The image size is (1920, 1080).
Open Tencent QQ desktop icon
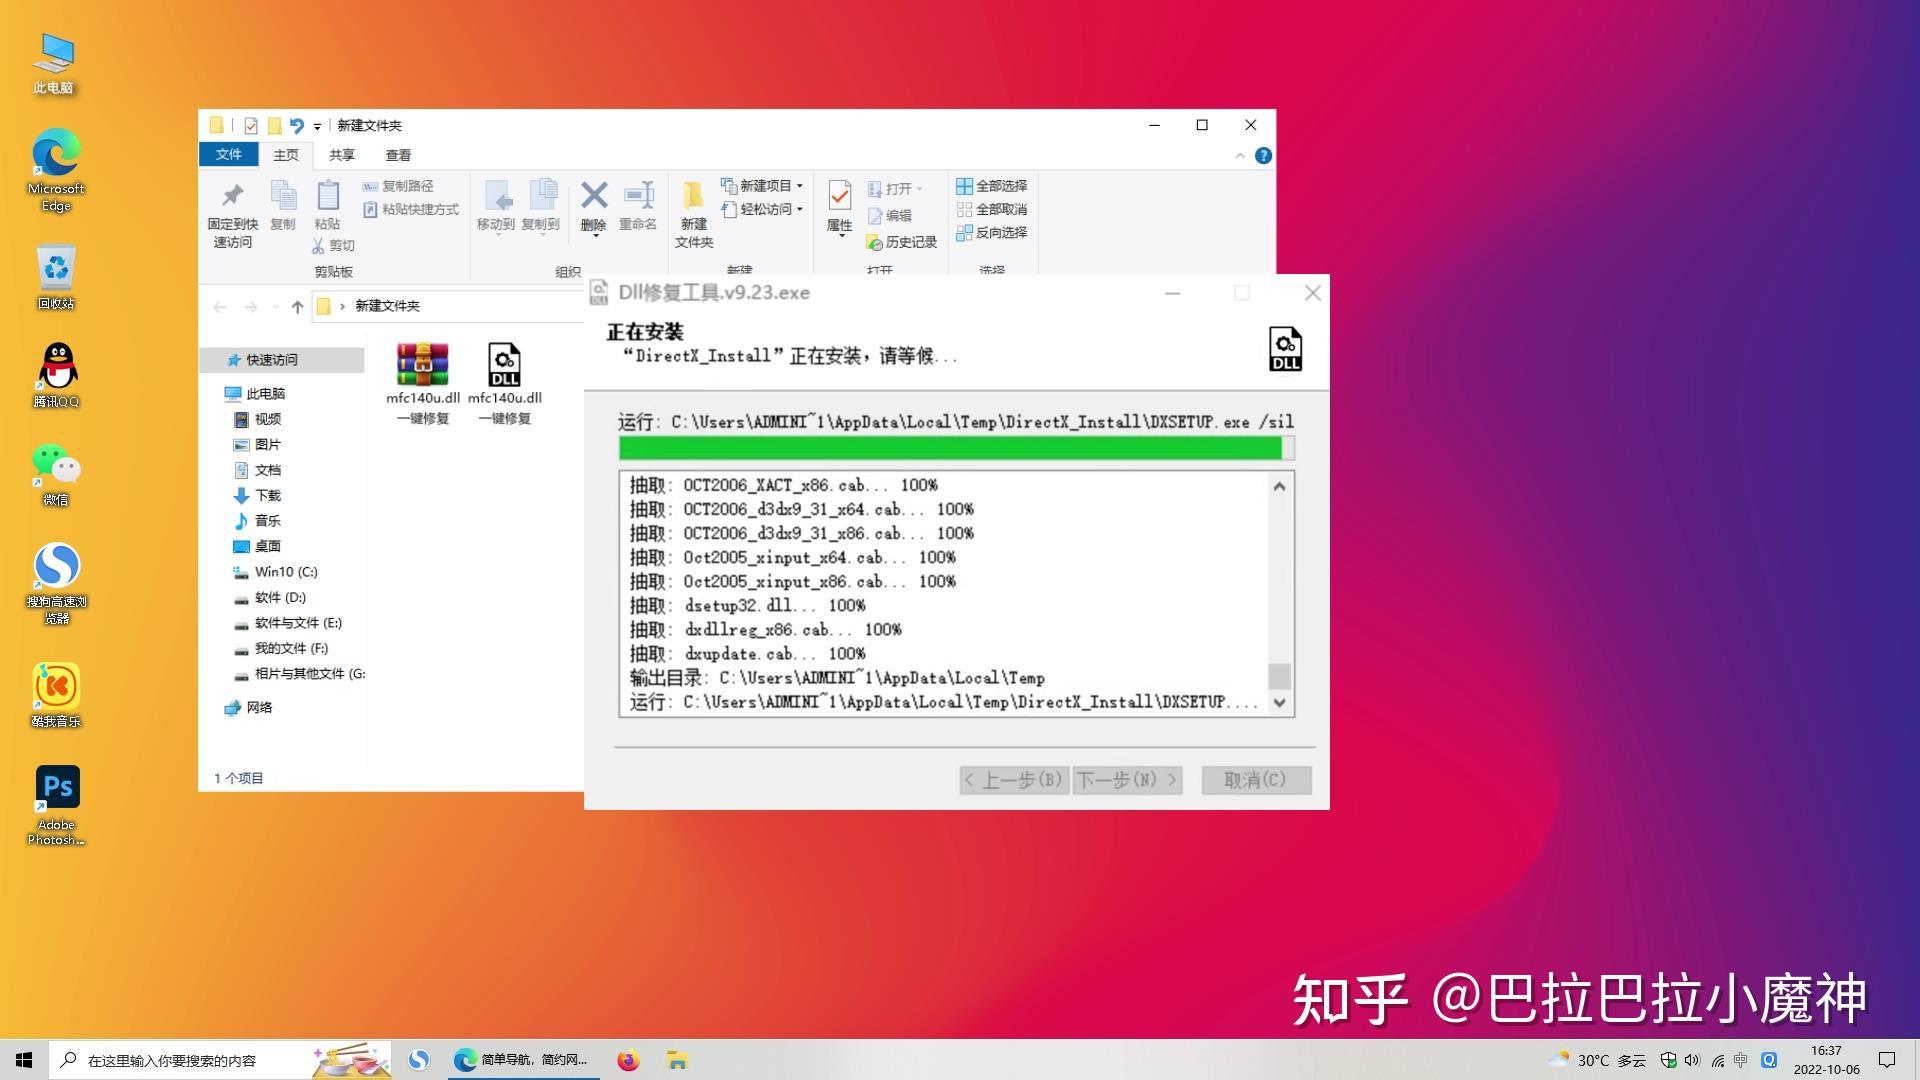[x=57, y=368]
